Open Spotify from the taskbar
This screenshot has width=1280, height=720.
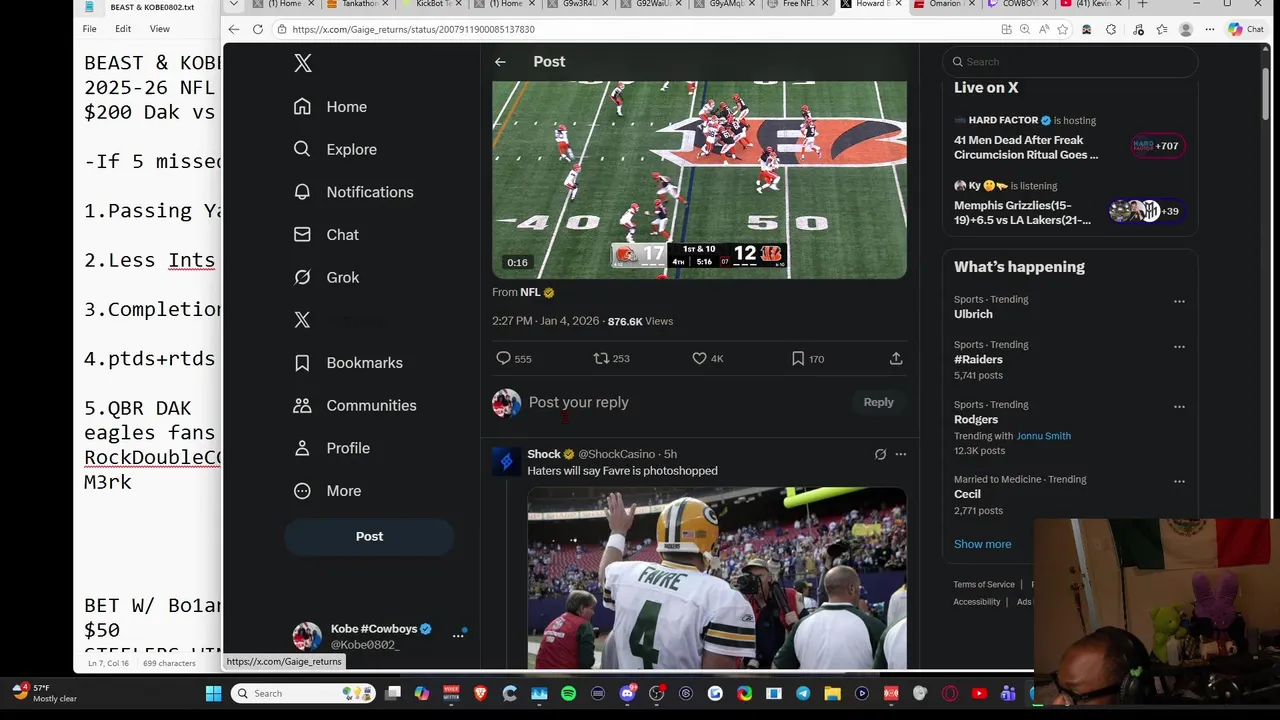point(568,693)
